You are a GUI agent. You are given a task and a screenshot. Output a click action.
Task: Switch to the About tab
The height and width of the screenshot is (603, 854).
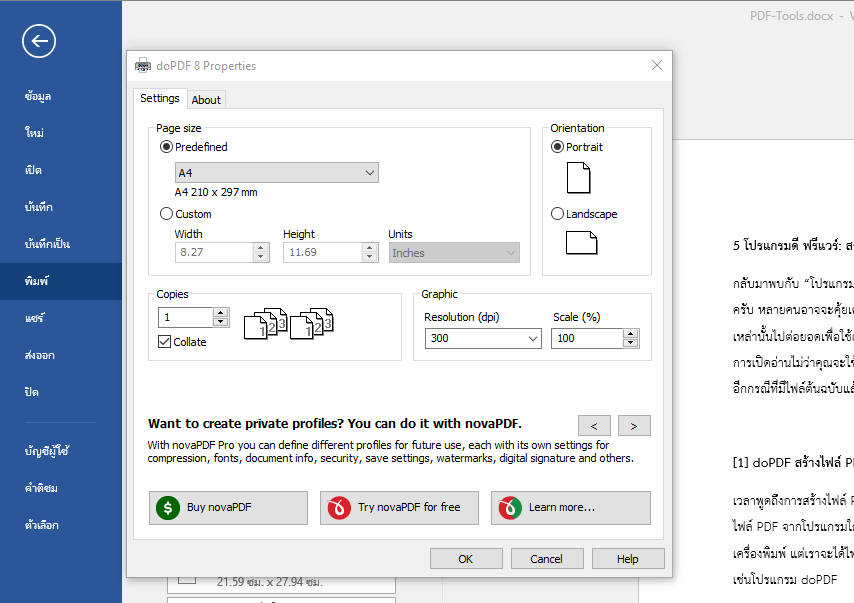206,100
